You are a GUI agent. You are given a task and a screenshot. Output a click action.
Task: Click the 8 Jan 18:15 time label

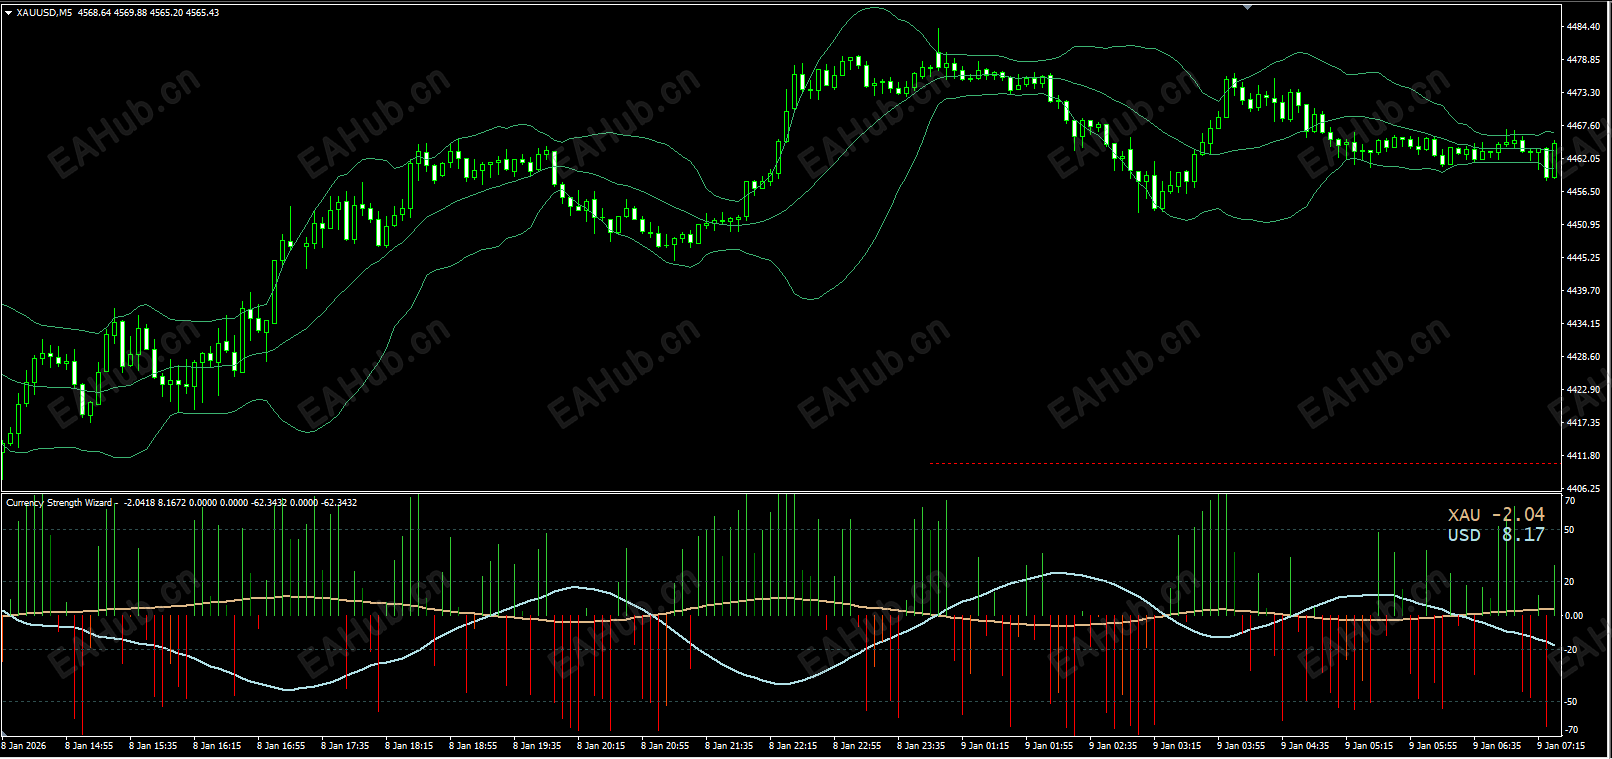click(409, 746)
